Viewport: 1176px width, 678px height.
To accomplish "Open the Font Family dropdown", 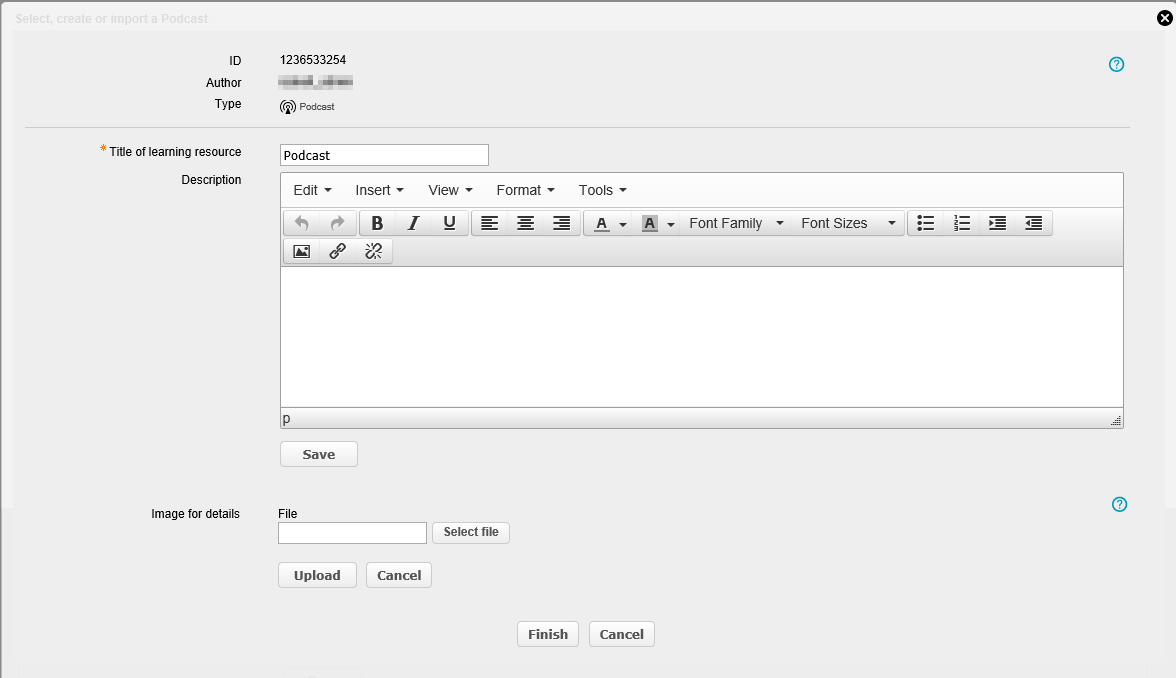I will pos(736,223).
